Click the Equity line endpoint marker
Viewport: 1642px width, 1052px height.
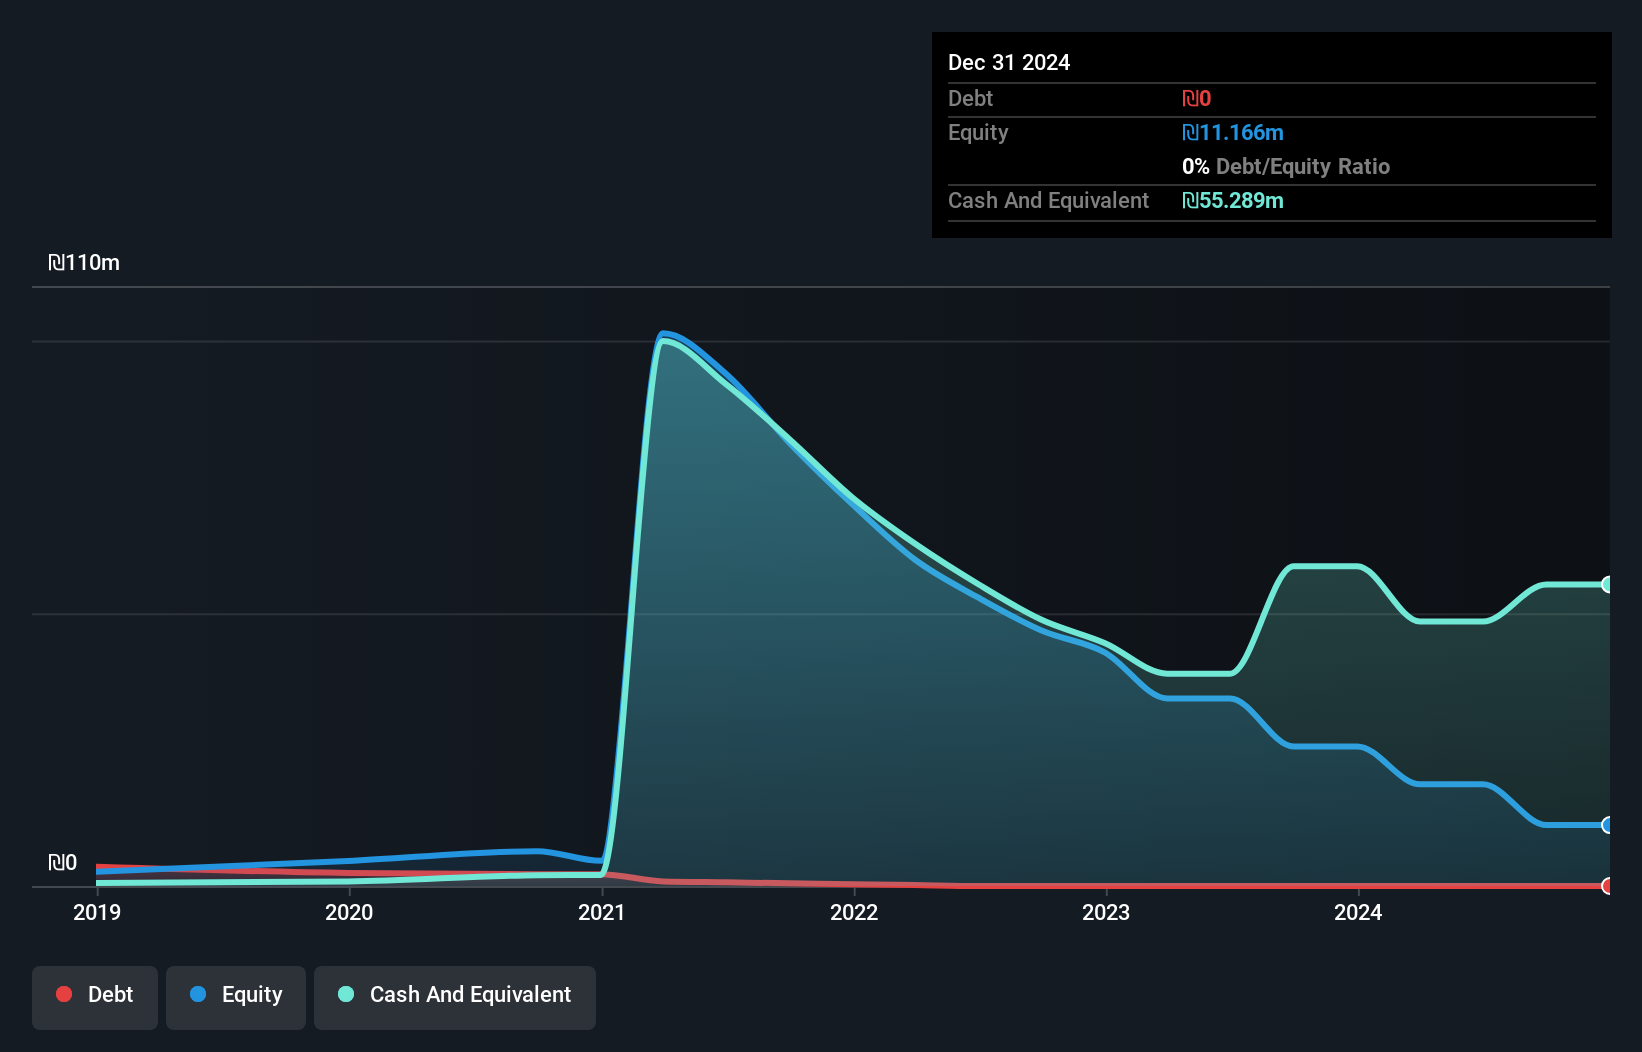tap(1607, 825)
